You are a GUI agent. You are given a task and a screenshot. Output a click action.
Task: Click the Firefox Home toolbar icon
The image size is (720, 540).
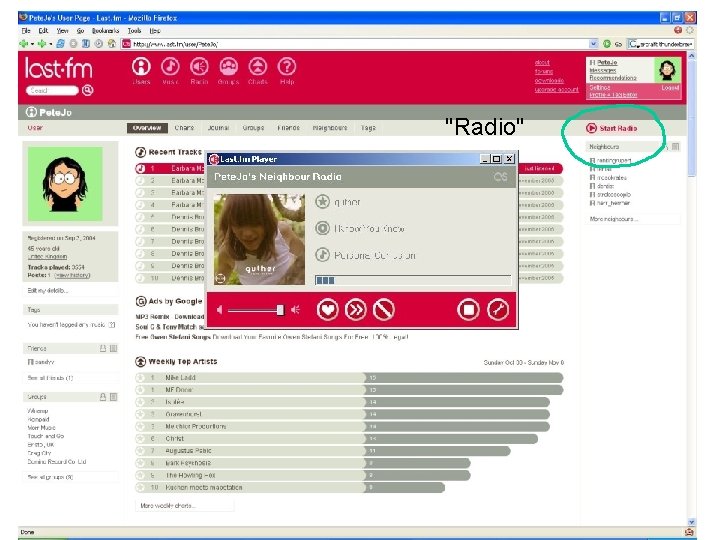coord(112,44)
